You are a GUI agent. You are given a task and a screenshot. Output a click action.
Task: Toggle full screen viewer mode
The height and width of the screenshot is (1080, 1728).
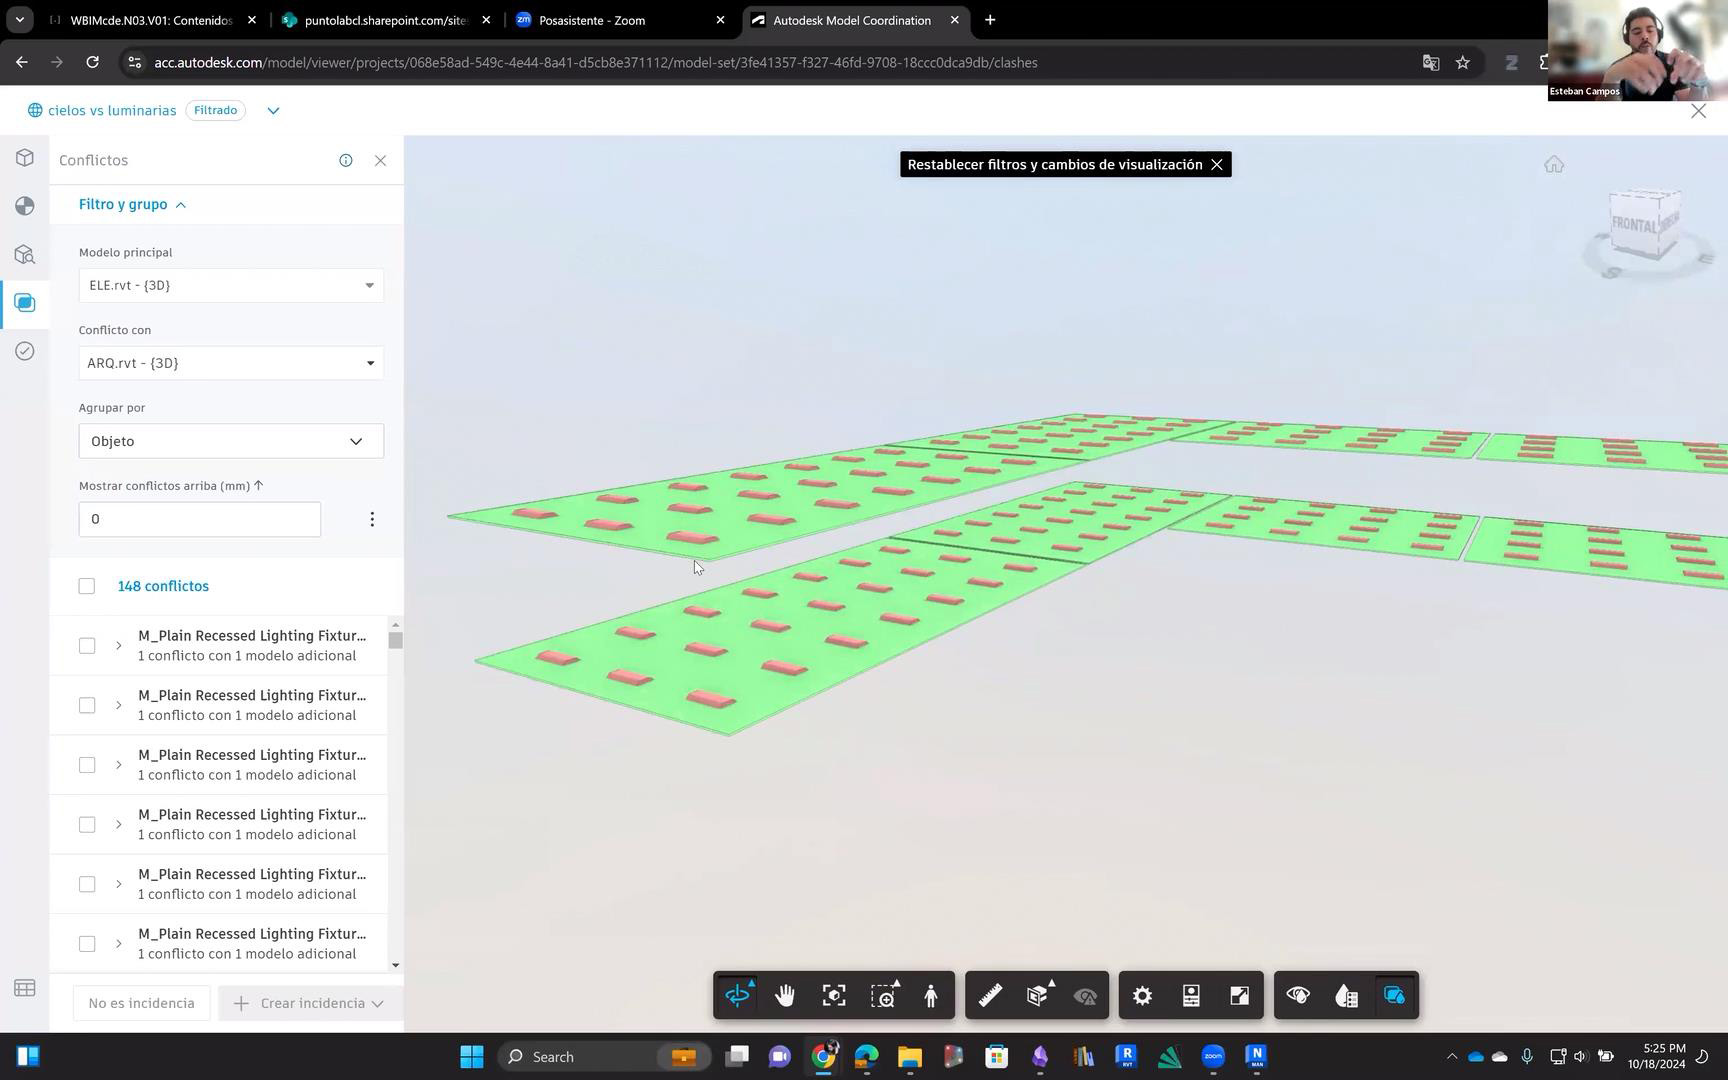(1239, 996)
